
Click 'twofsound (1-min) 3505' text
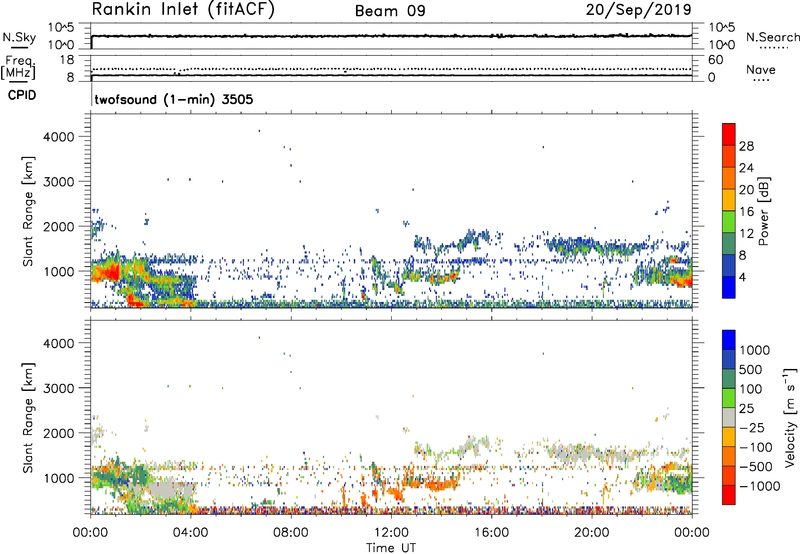pos(173,99)
